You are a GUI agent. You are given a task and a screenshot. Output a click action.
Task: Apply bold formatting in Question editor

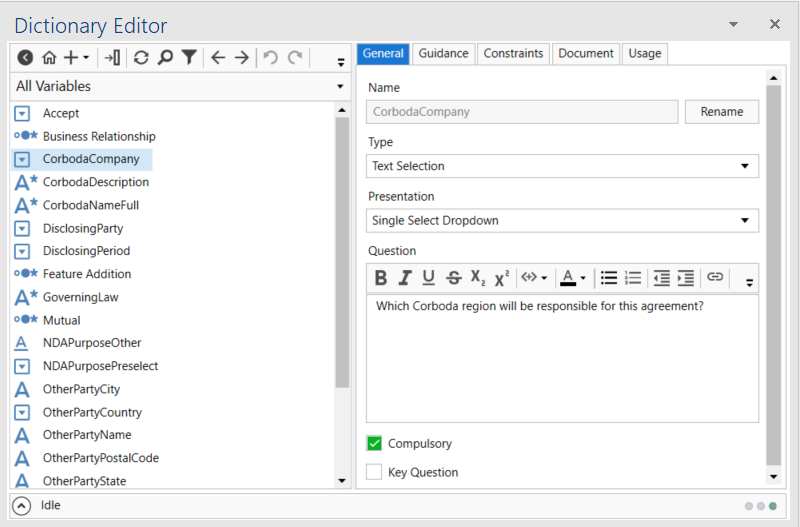coord(381,278)
